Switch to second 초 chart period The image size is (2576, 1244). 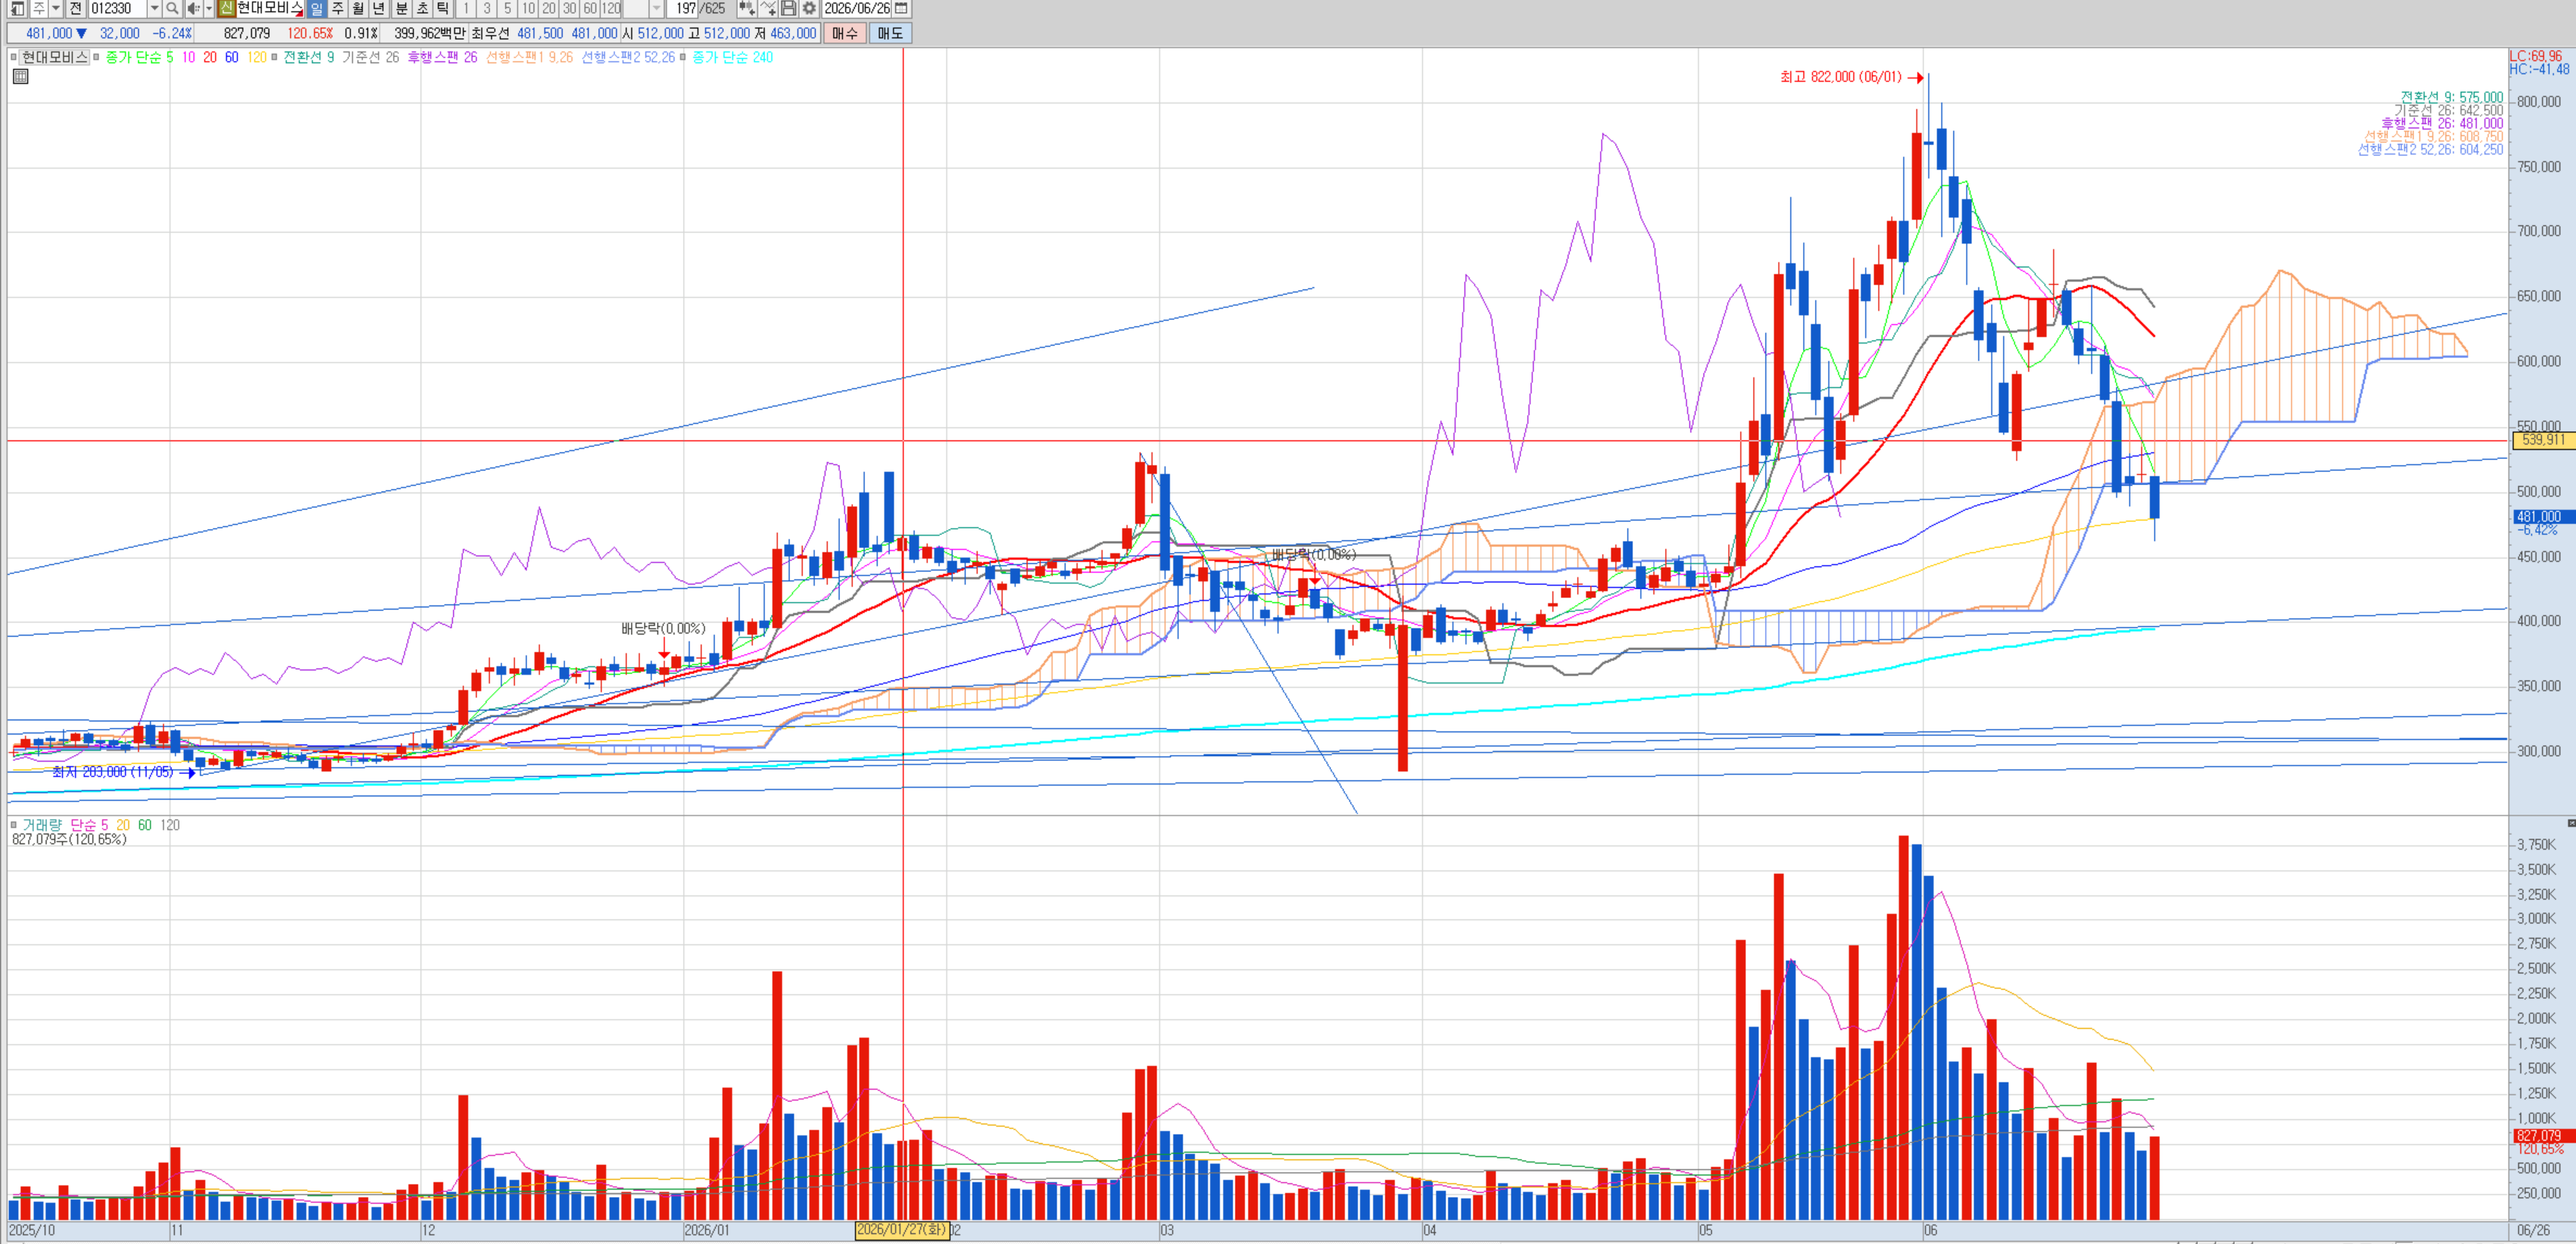point(422,8)
